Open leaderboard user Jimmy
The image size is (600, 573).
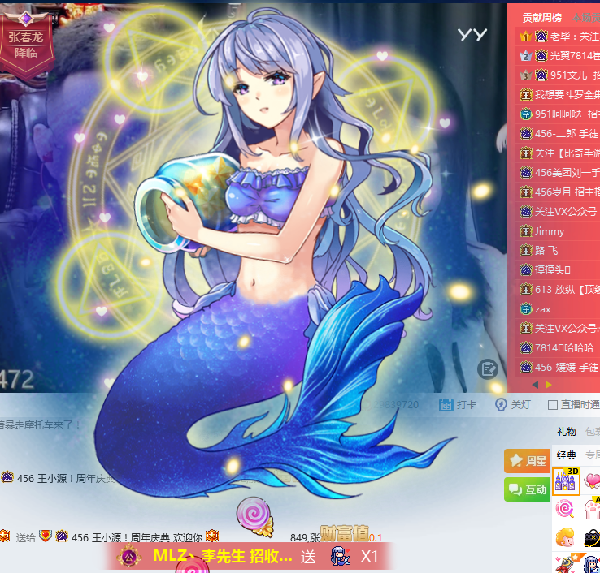click(549, 231)
